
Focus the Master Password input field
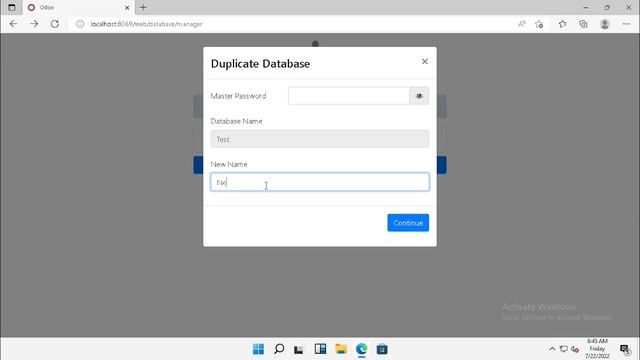coord(349,96)
